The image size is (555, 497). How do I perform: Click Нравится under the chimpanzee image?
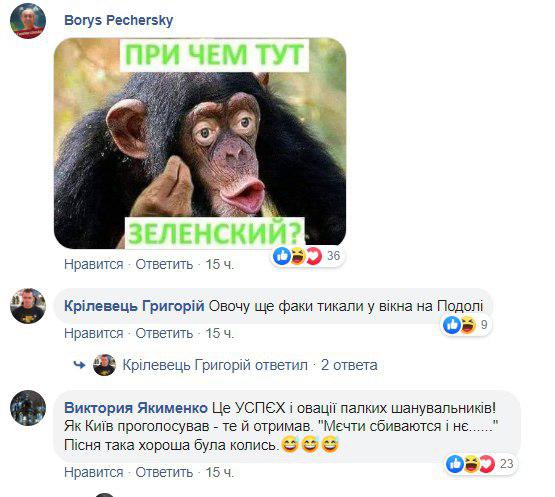[x=94, y=264]
